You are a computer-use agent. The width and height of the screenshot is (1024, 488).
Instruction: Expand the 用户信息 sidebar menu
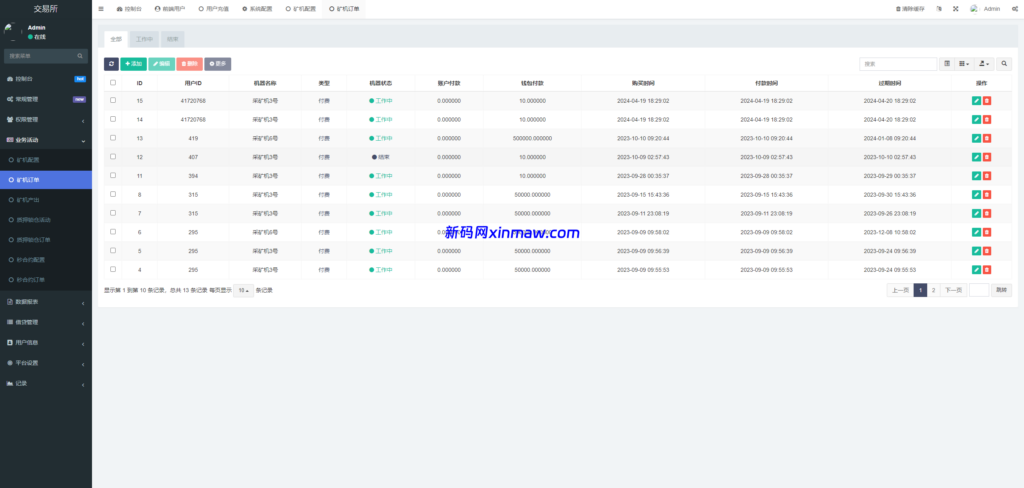(x=46, y=342)
